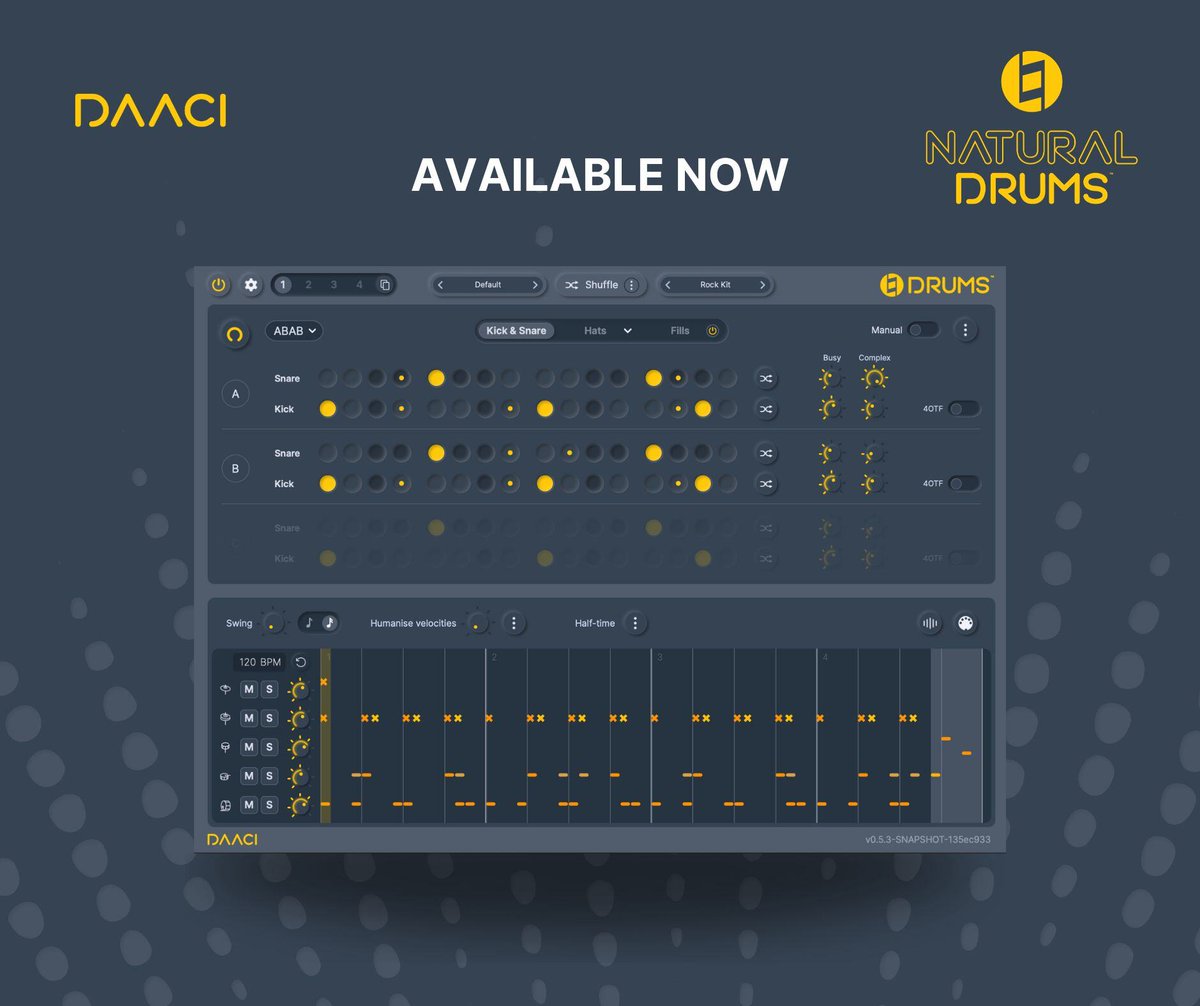This screenshot has height=1006, width=1200.
Task: Click the BPM reset arrow icon
Action: (301, 662)
